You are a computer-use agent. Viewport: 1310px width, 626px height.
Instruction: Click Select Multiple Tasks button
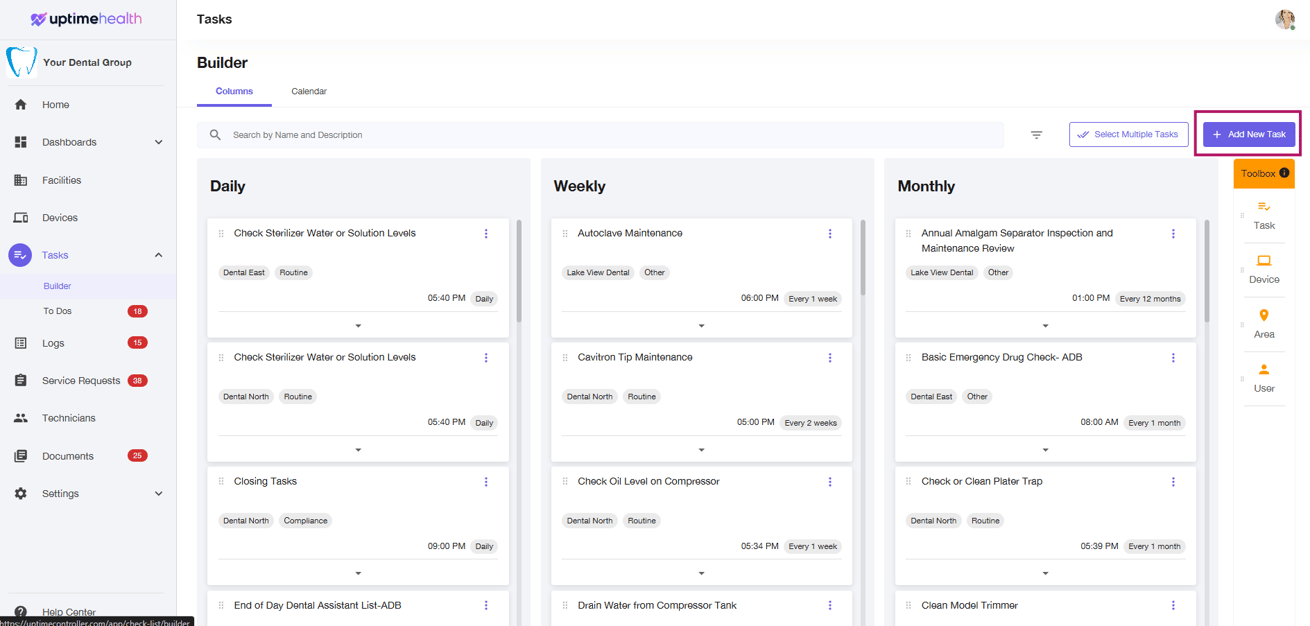(1129, 134)
